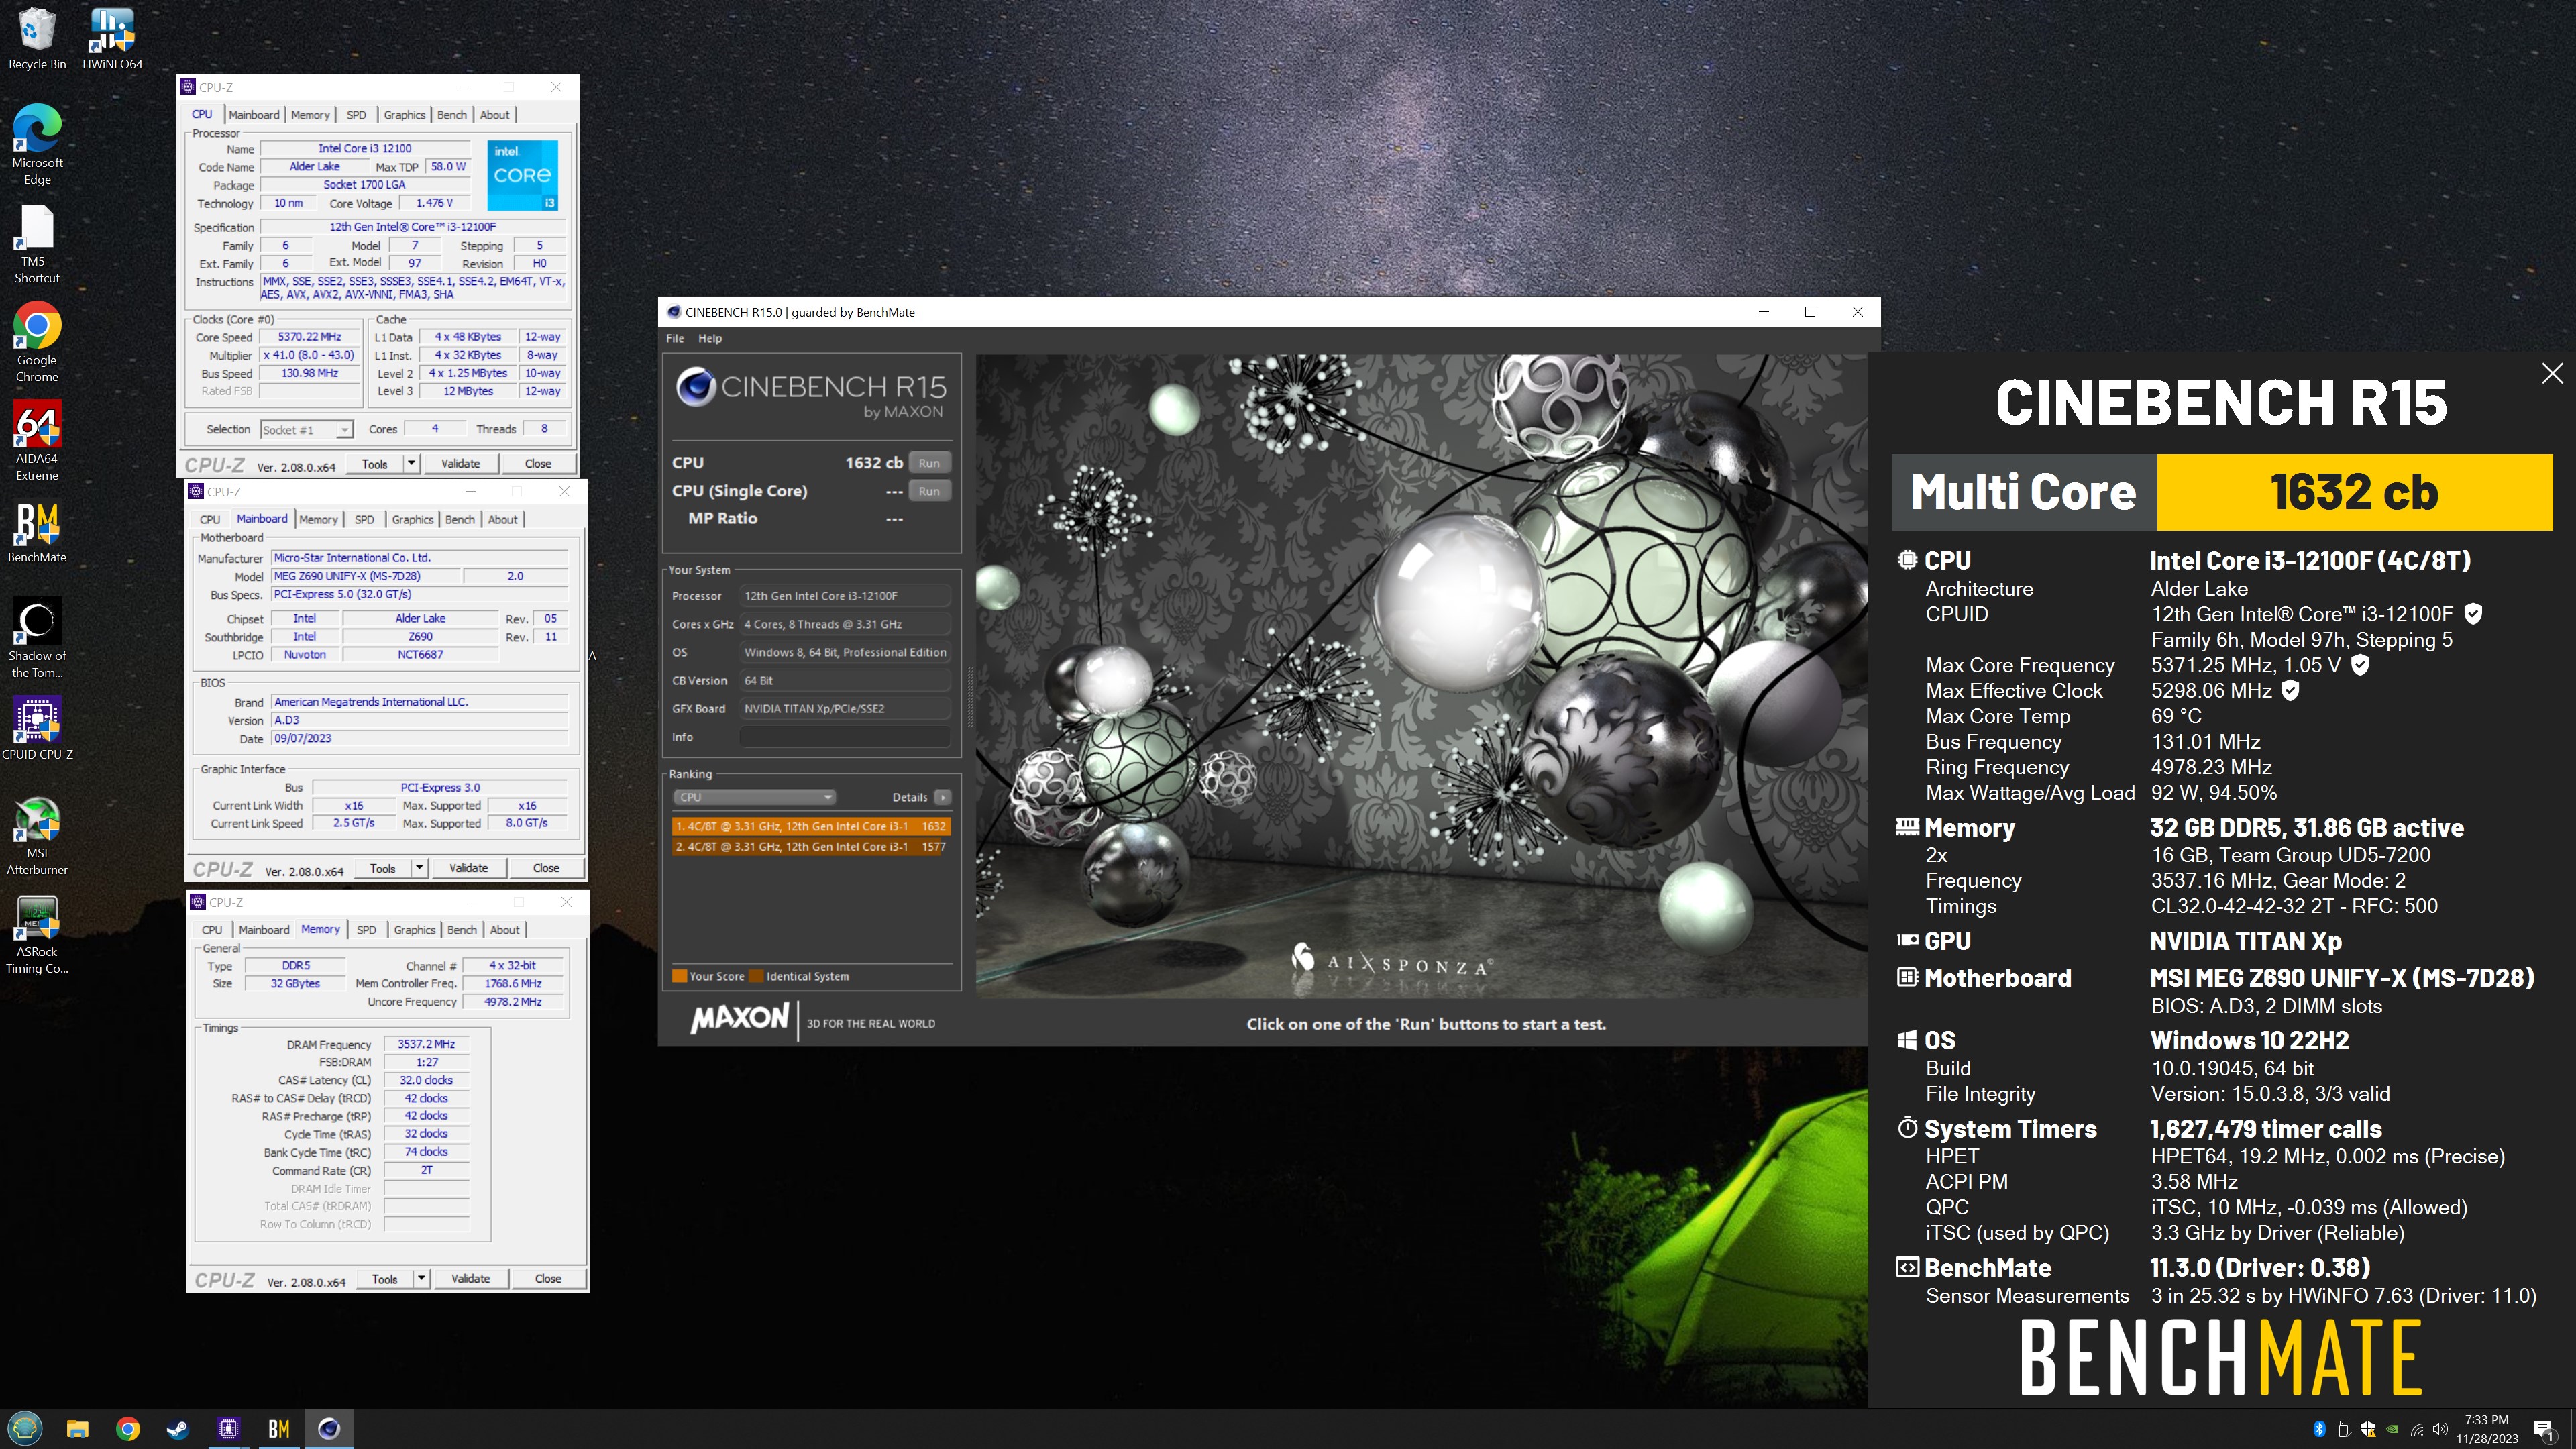Open File Explorer on the taskbar
The image size is (2576, 1449).
(x=77, y=1428)
